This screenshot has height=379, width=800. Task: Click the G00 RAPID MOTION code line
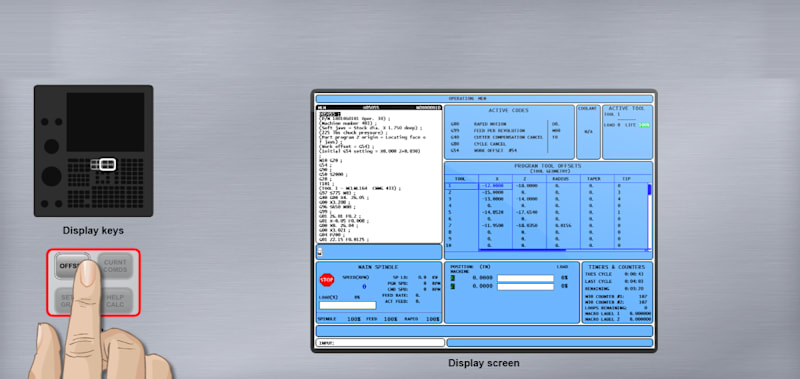click(479, 124)
